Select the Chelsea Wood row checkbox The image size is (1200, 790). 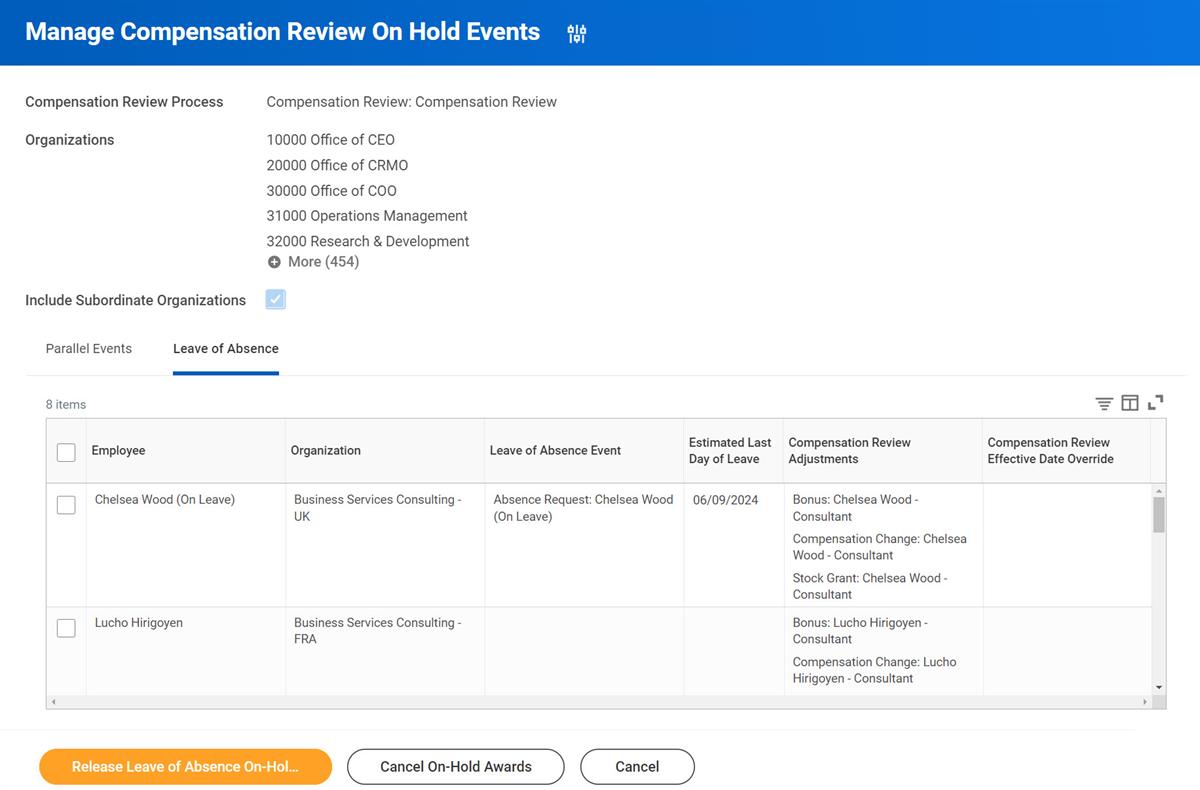point(66,505)
